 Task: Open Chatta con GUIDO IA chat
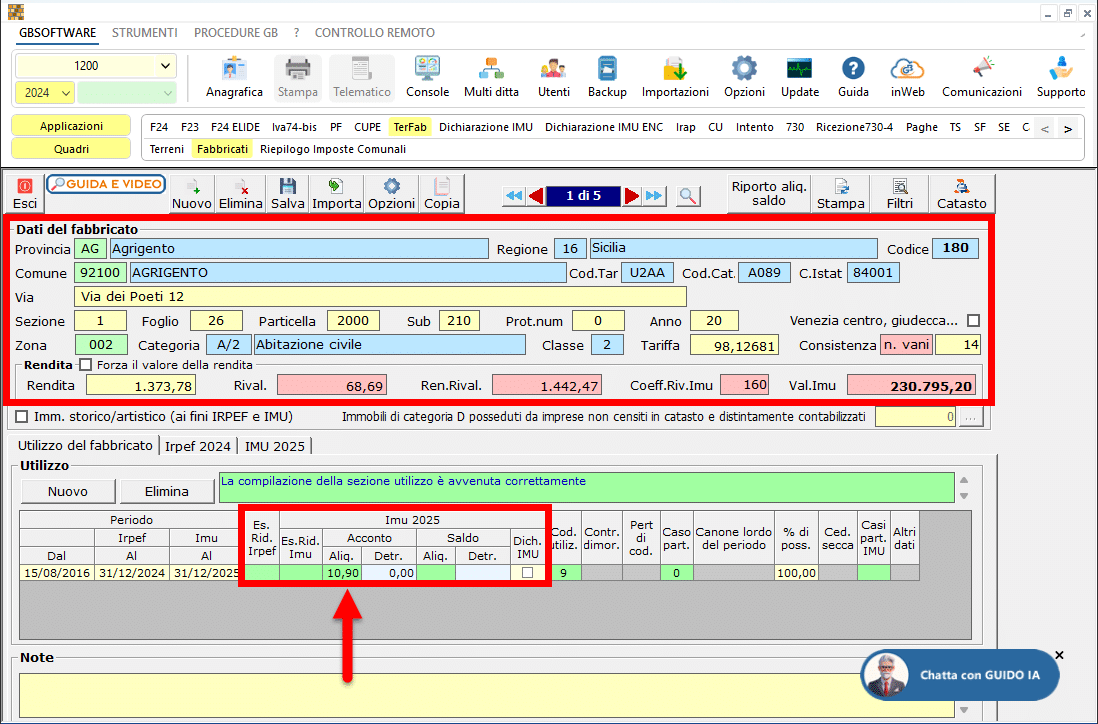pyautogui.click(x=960, y=675)
